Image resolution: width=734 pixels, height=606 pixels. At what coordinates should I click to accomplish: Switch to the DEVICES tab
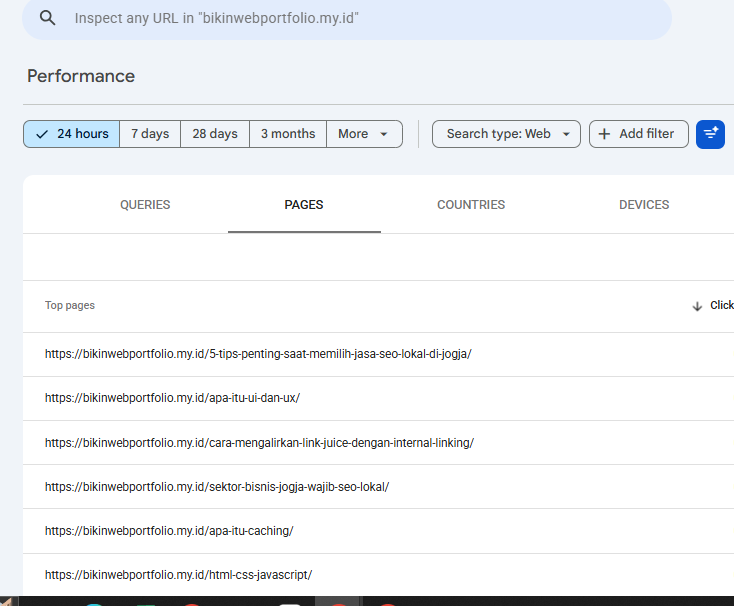tap(644, 205)
